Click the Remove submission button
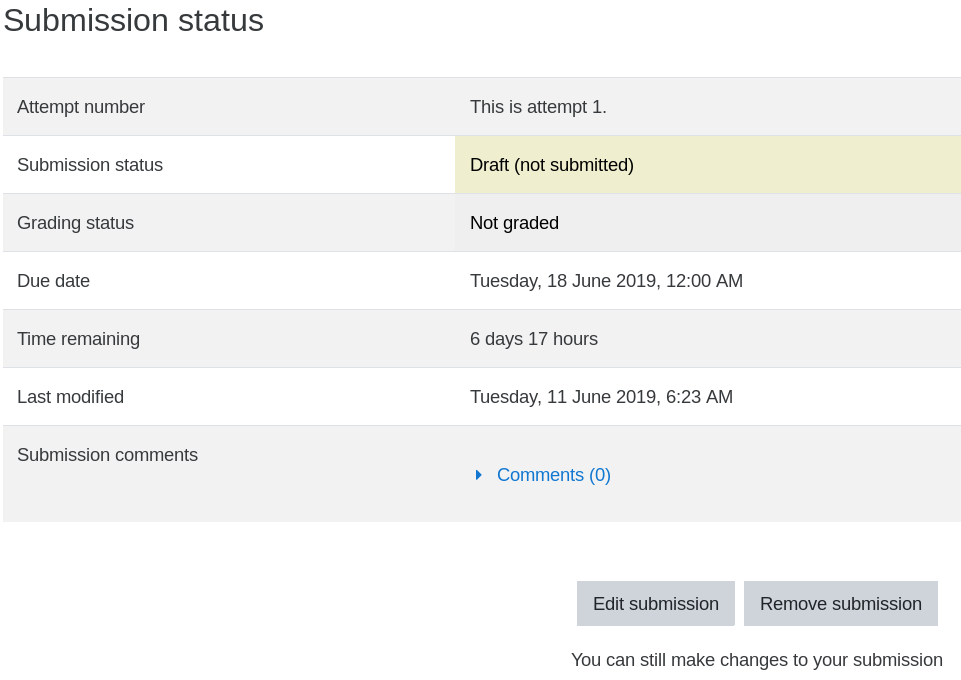 [841, 603]
